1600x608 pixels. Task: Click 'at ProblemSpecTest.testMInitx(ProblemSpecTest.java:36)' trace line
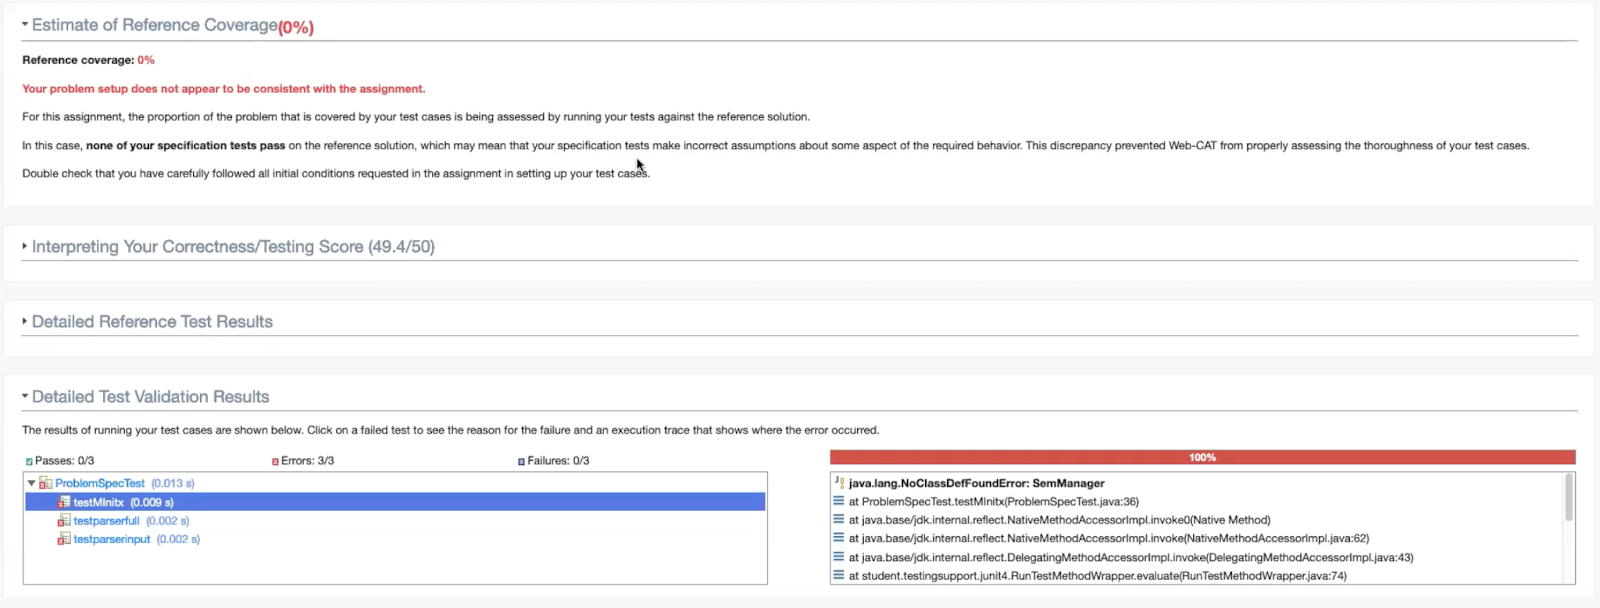(x=994, y=502)
